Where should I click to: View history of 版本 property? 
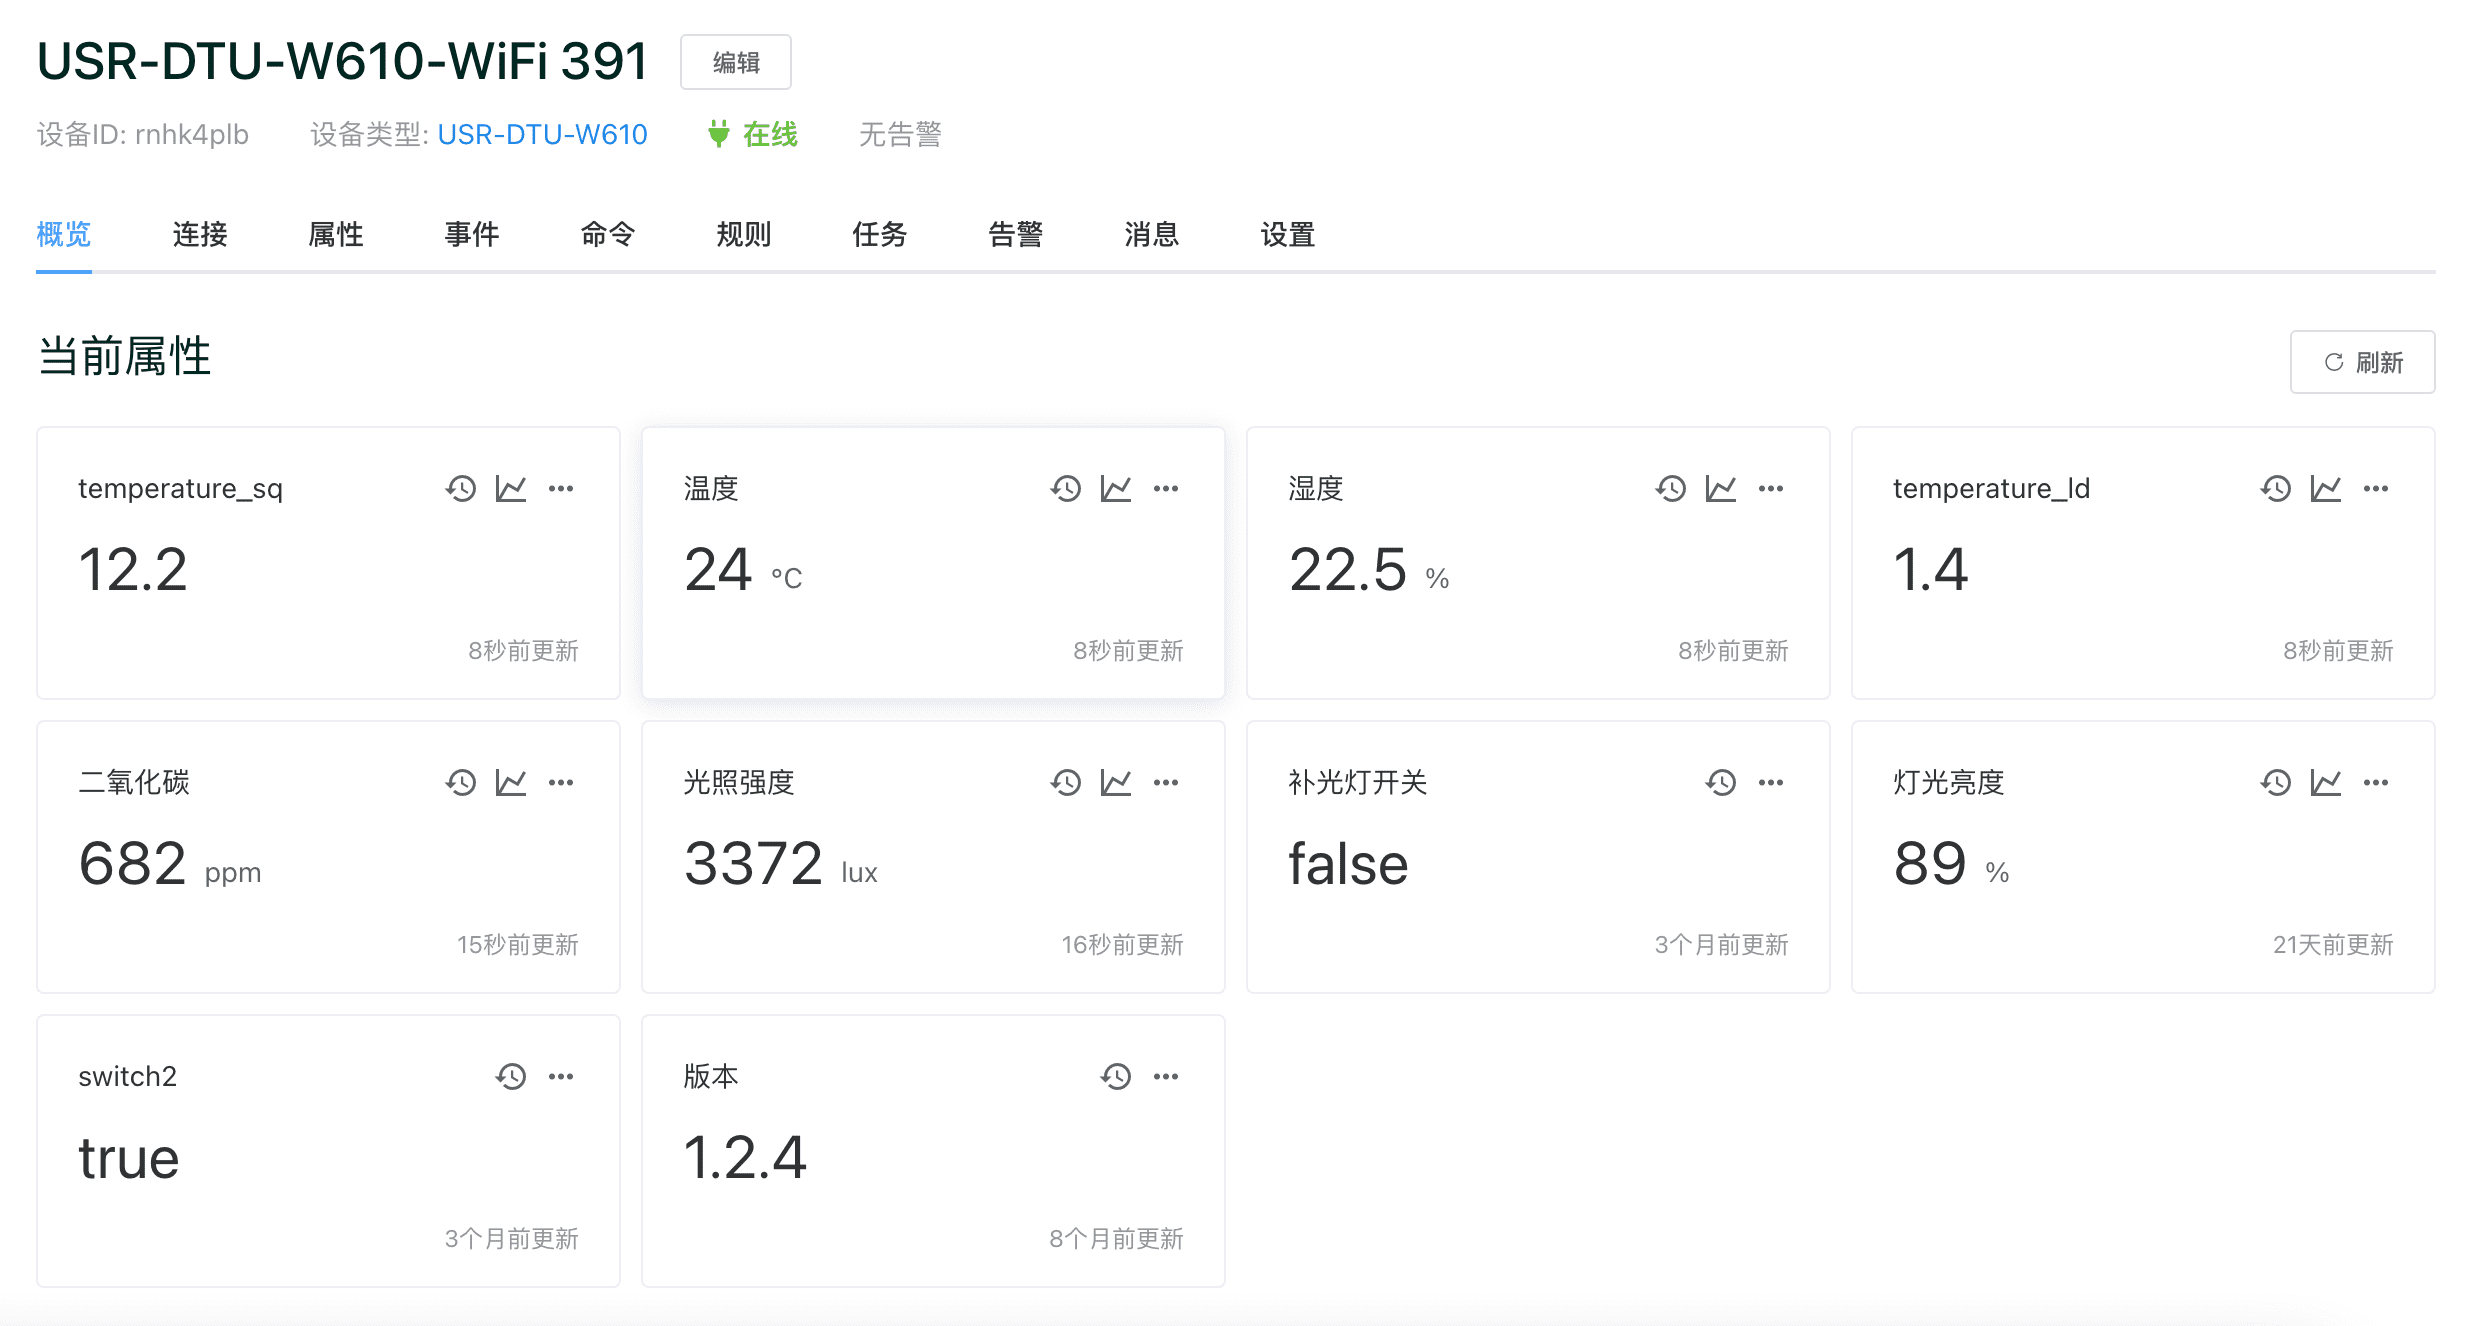(x=1116, y=1076)
